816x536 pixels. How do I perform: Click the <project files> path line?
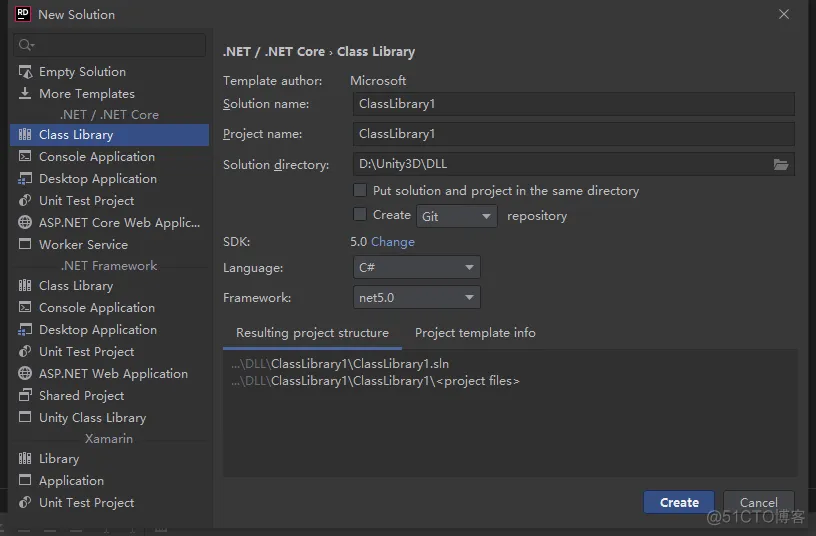[x=375, y=381]
